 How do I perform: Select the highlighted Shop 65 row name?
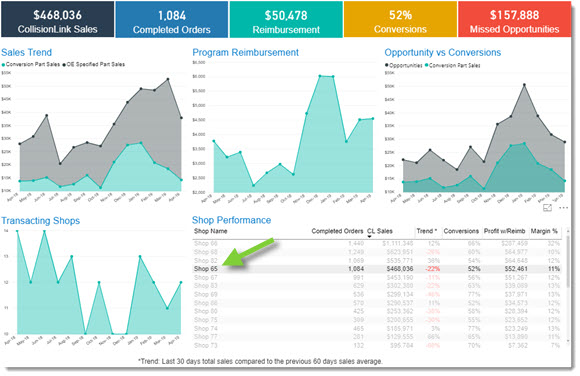206,269
